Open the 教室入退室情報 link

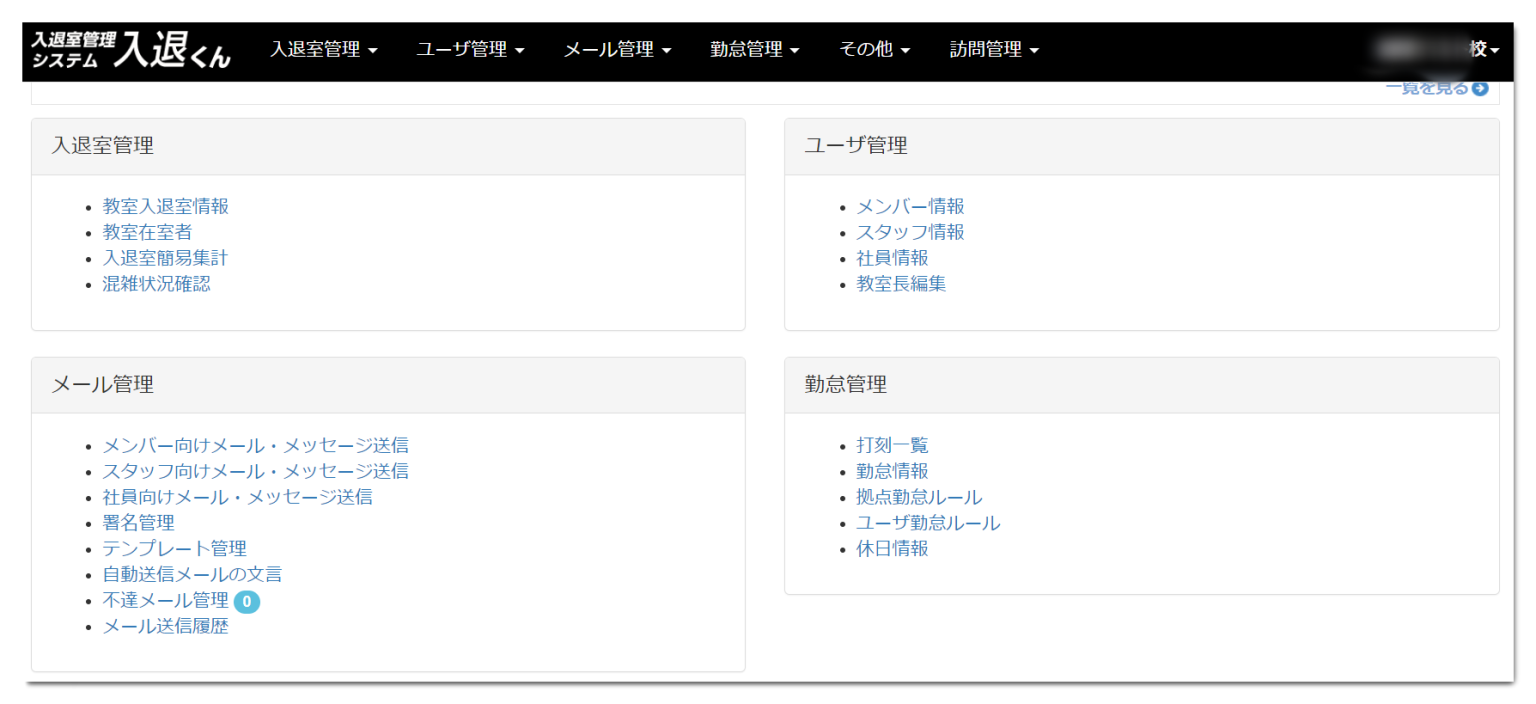(x=165, y=206)
